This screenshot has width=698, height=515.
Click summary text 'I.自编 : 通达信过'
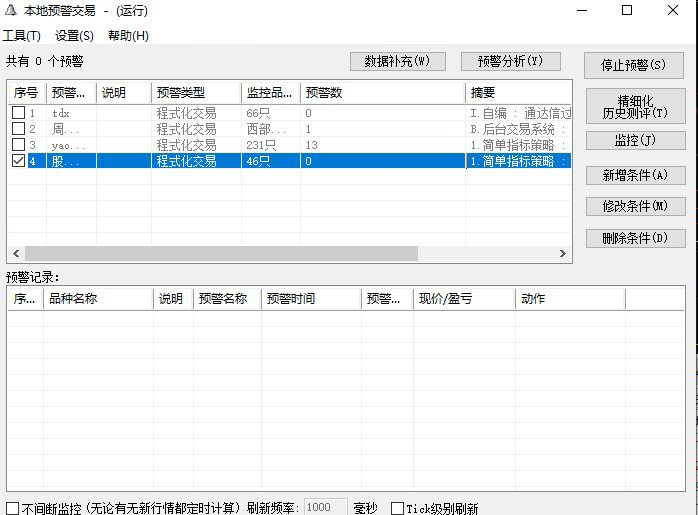pyautogui.click(x=520, y=113)
